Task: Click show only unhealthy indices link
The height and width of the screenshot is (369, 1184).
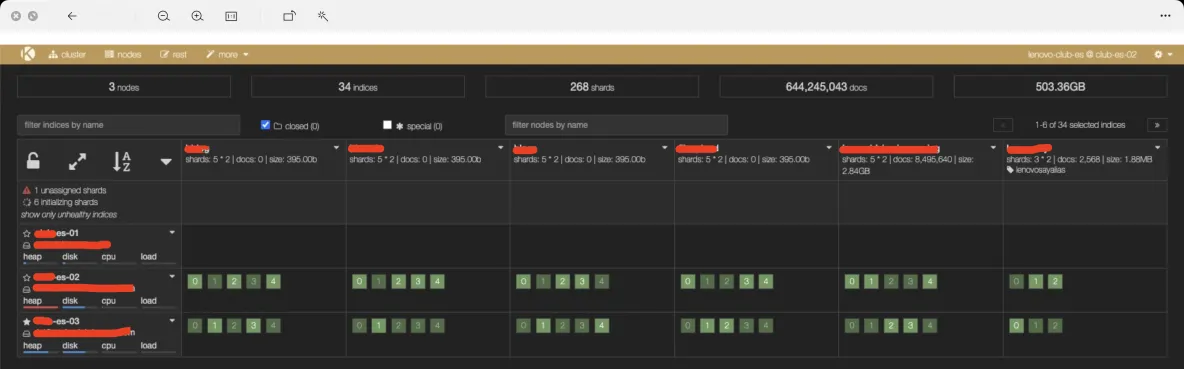Action: point(69,214)
